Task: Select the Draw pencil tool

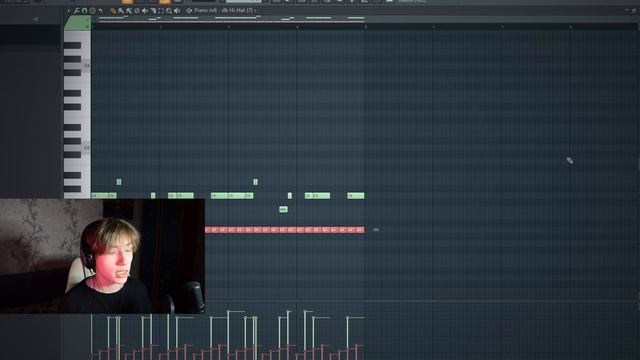Action: (x=113, y=11)
